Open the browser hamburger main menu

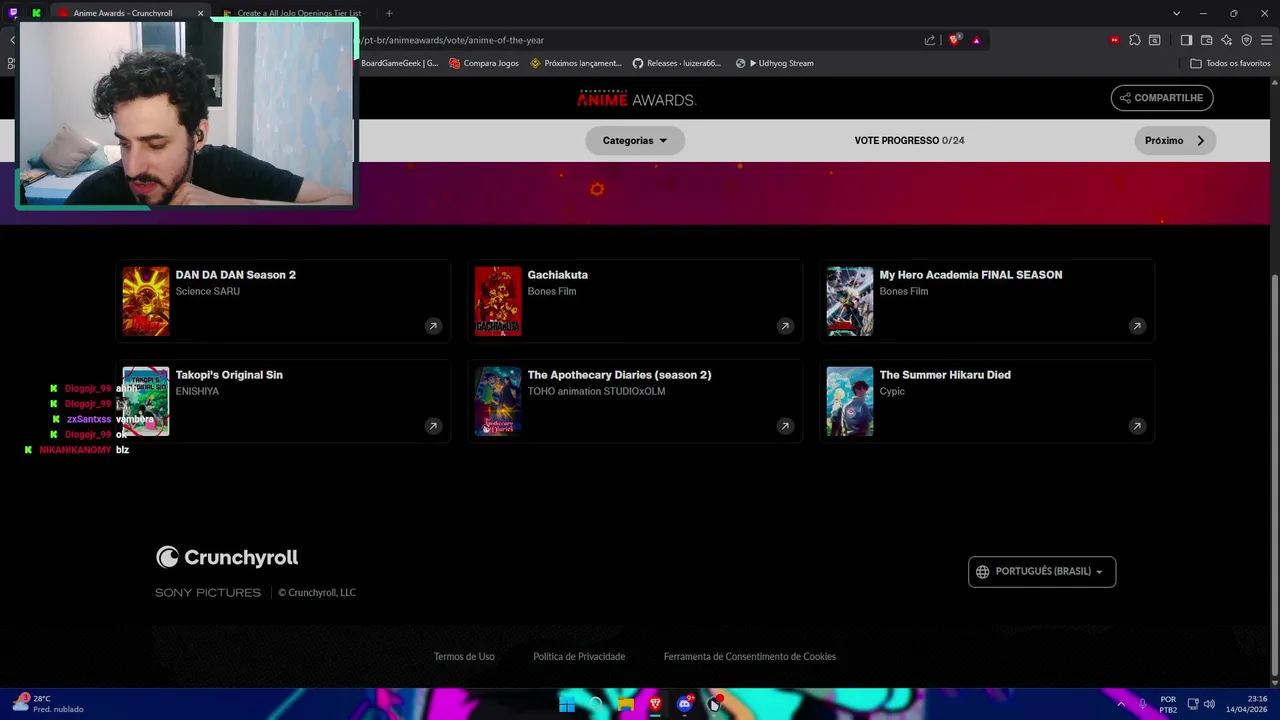tap(1266, 40)
